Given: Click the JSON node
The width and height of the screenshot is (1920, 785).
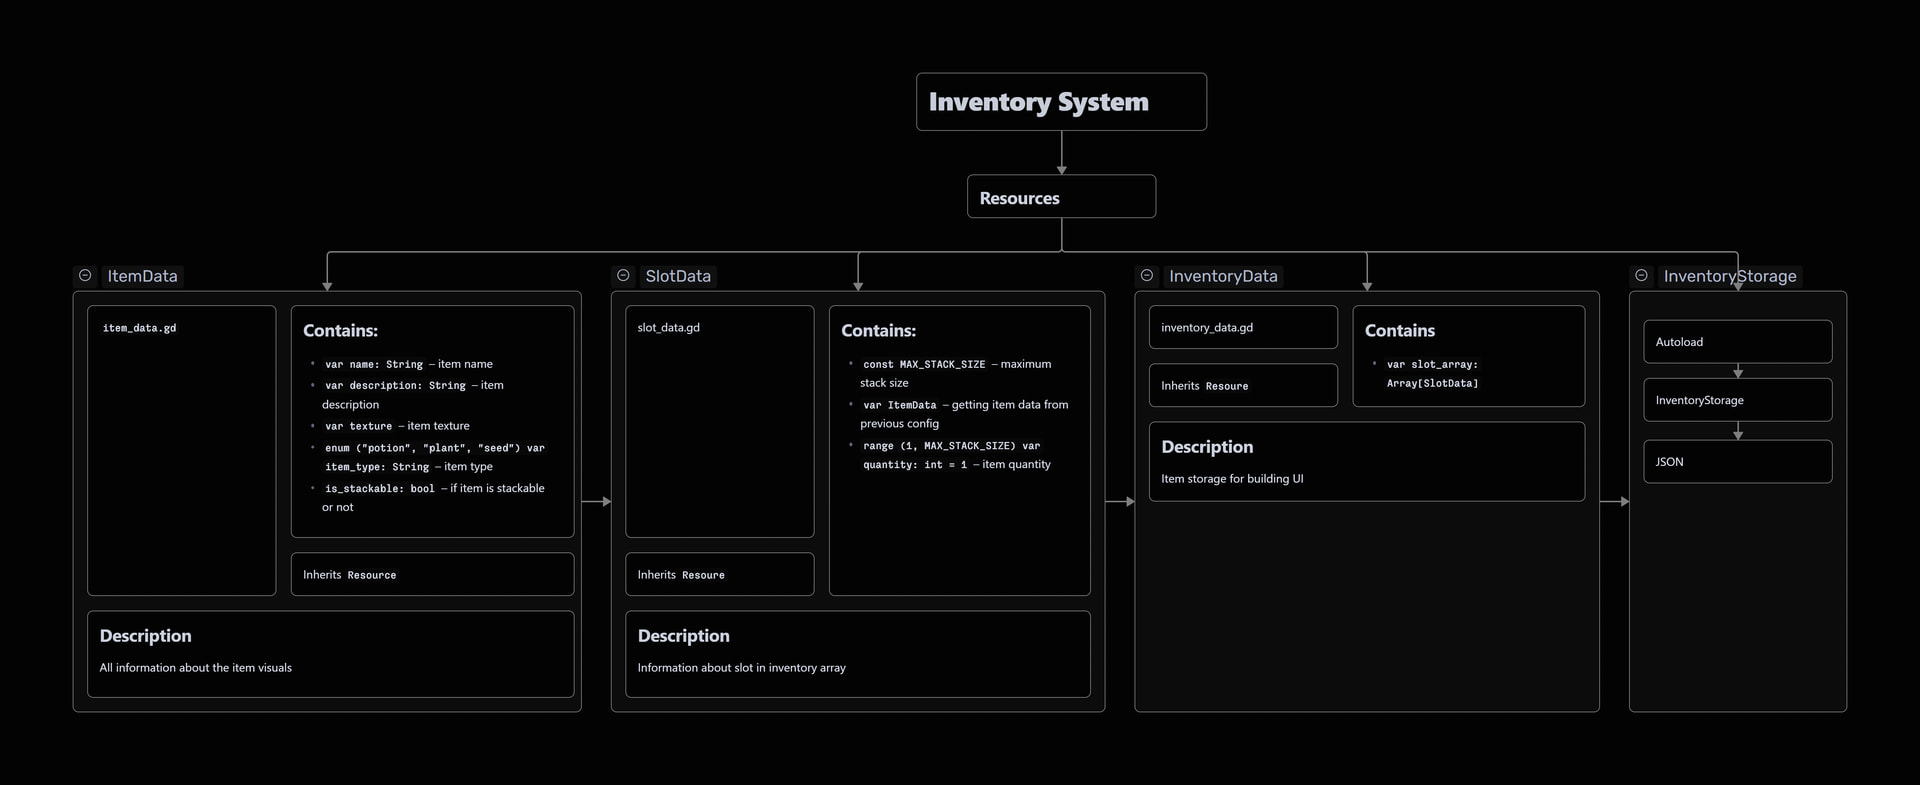Looking at the screenshot, I should pyautogui.click(x=1736, y=462).
